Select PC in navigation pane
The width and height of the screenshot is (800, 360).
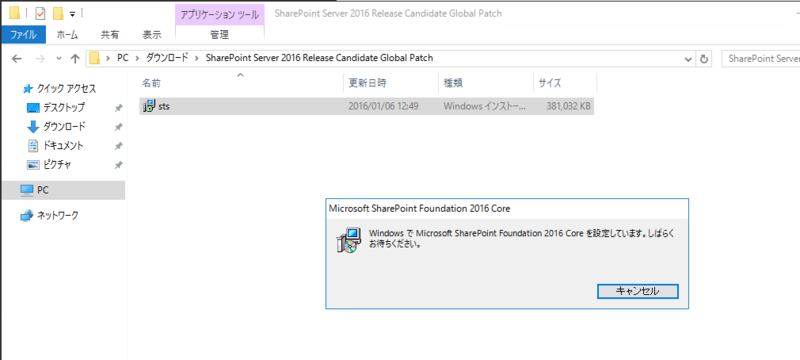[x=62, y=190]
